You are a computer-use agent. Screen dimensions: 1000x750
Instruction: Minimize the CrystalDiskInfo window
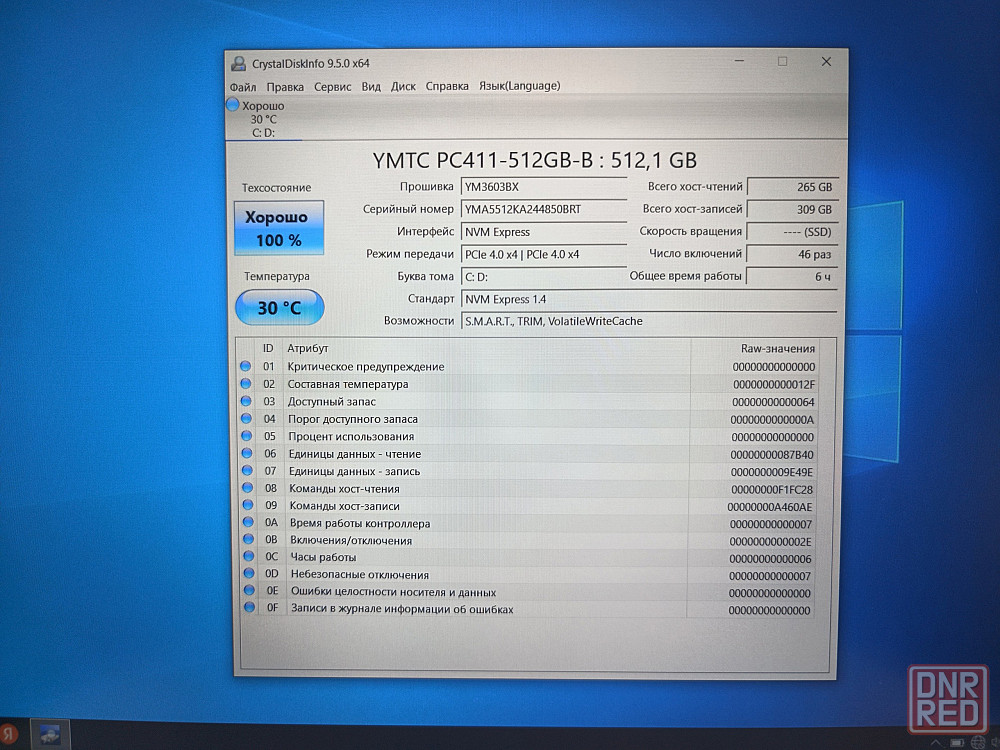point(739,61)
